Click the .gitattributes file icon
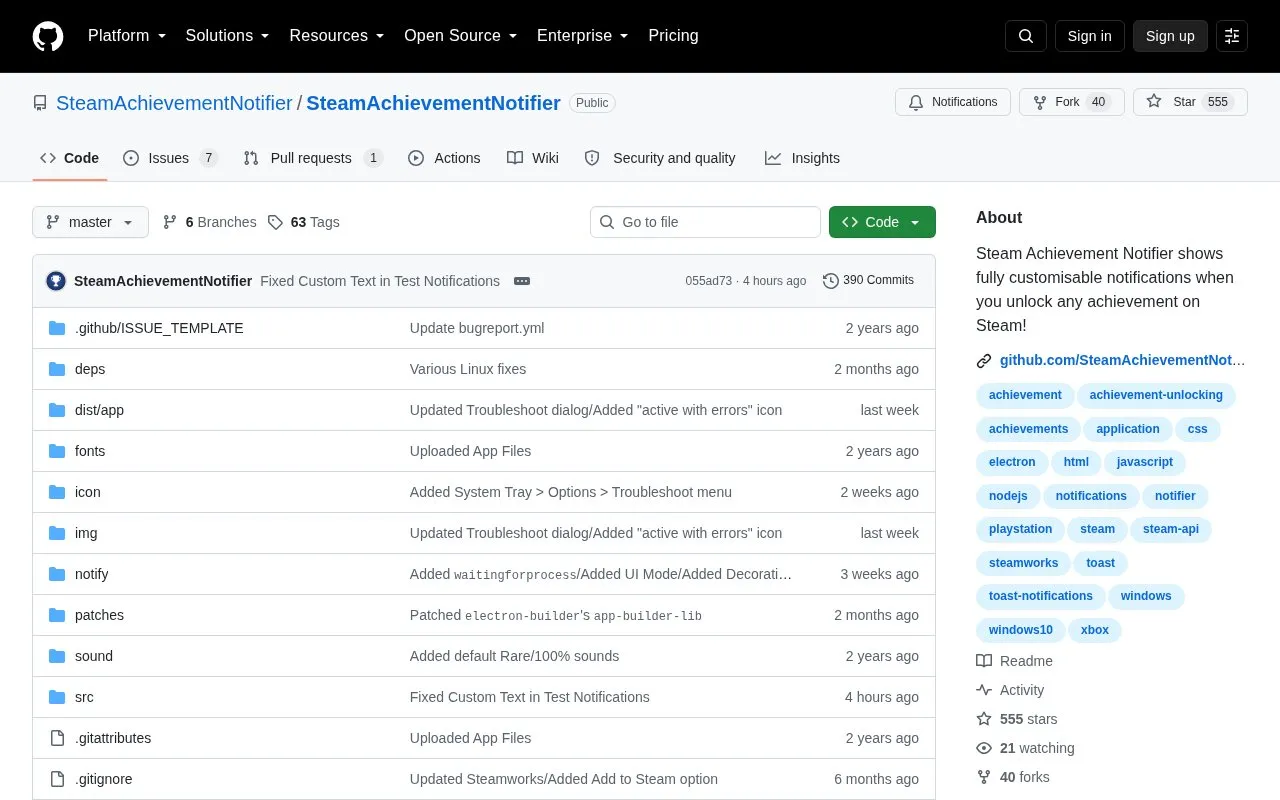The height and width of the screenshot is (800, 1280). [x=57, y=738]
